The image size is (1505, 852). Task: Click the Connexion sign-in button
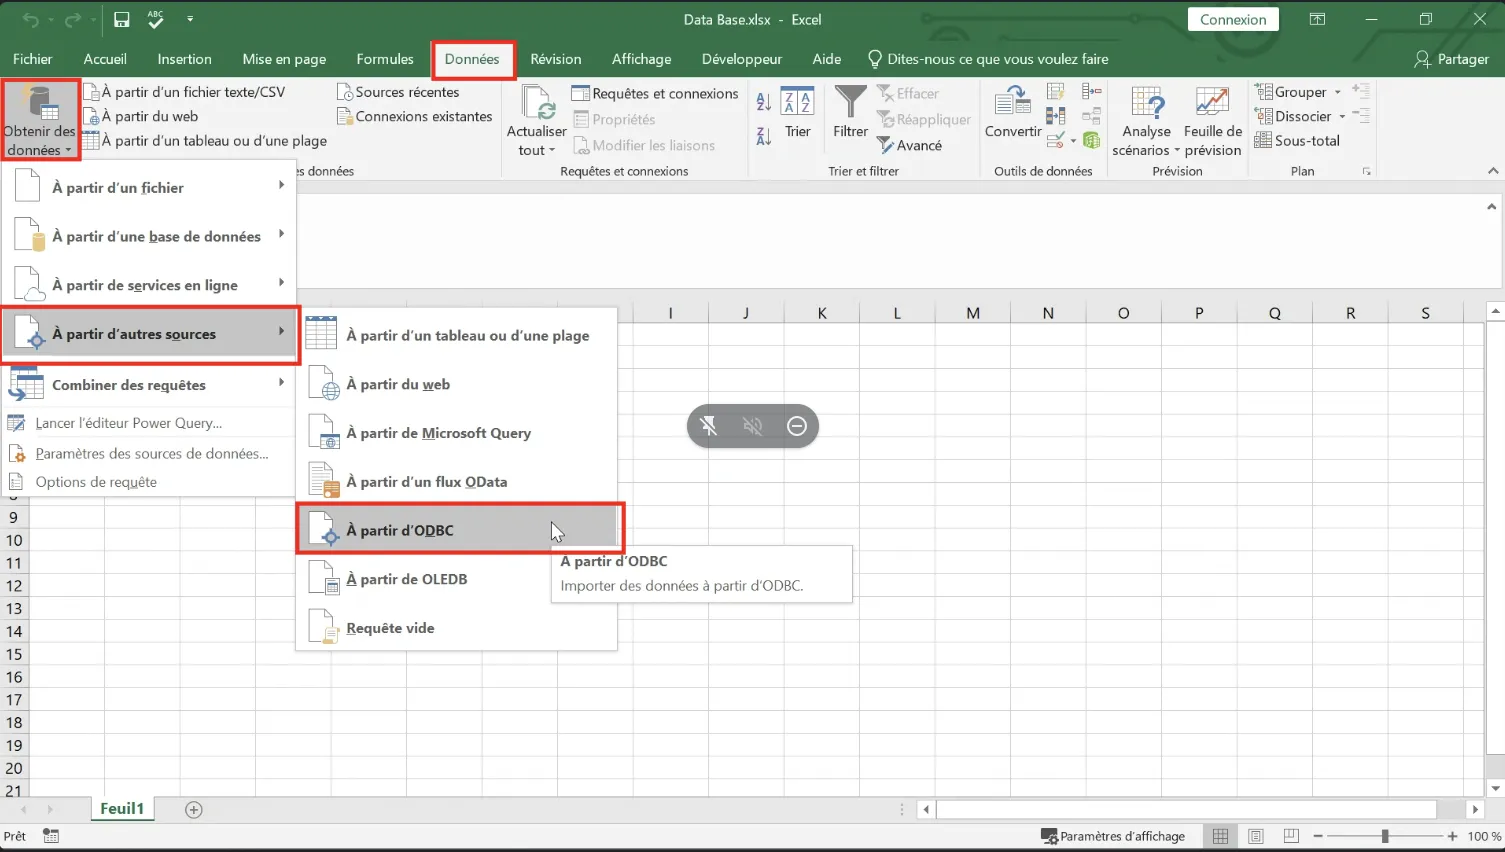click(1233, 19)
